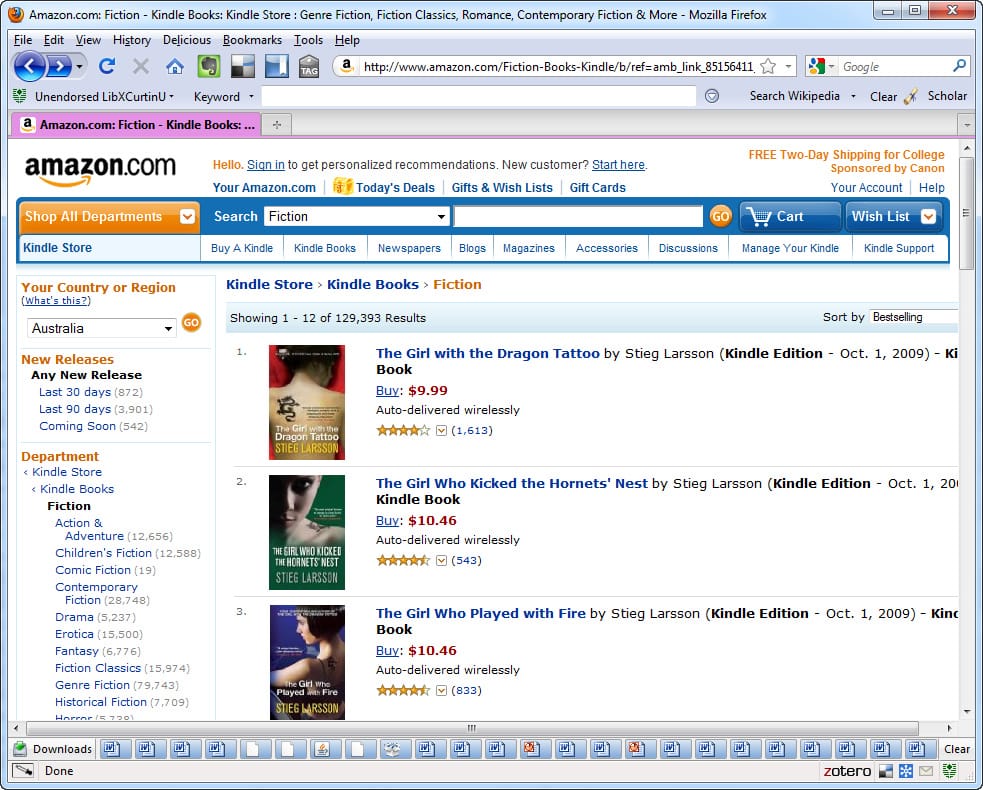Click the Delicious icon in the status bar
This screenshot has width=983, height=790.
[885, 771]
